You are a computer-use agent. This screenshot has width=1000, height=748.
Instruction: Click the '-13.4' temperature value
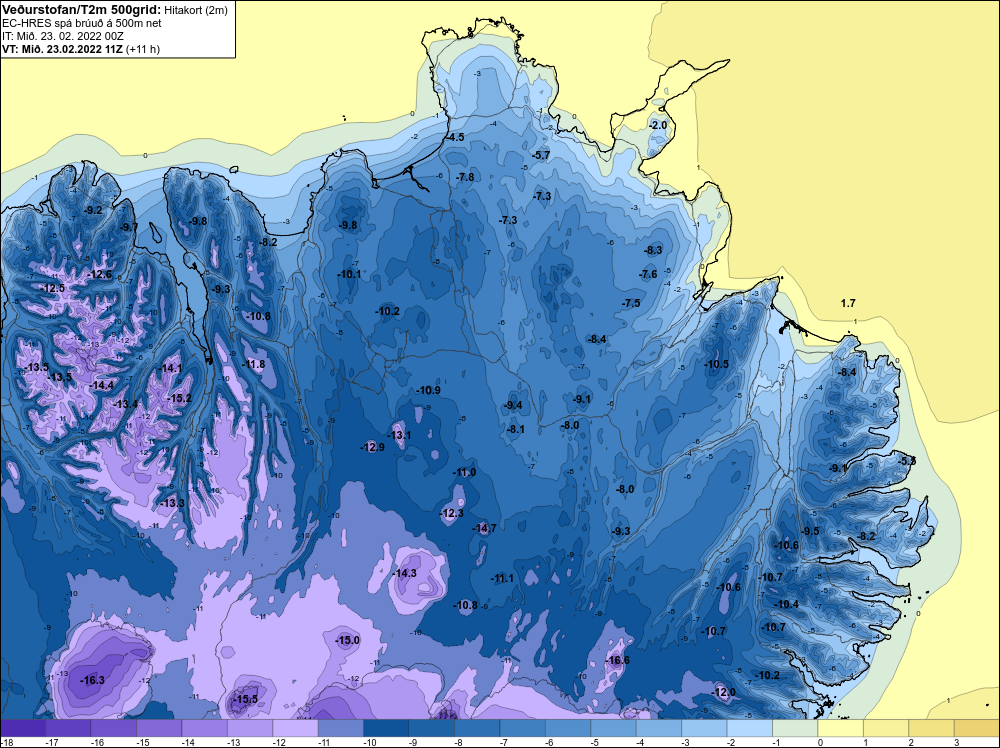(126, 404)
